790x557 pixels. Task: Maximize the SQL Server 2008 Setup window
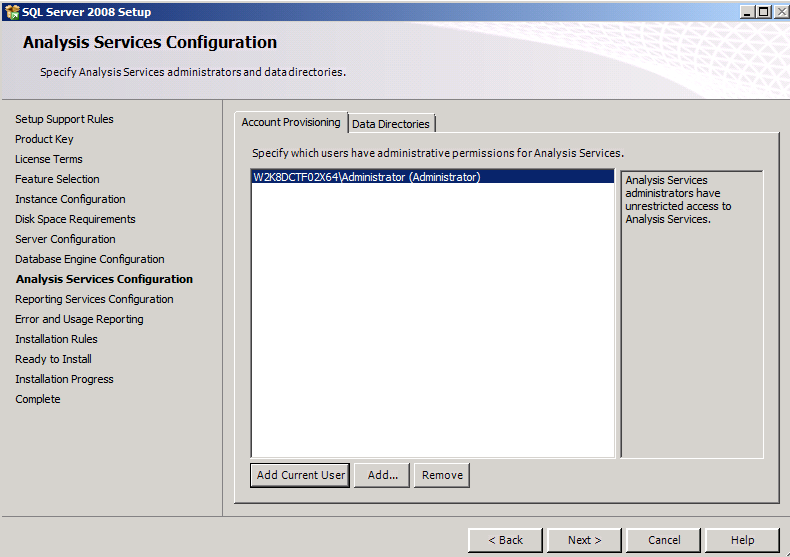pyautogui.click(x=764, y=12)
